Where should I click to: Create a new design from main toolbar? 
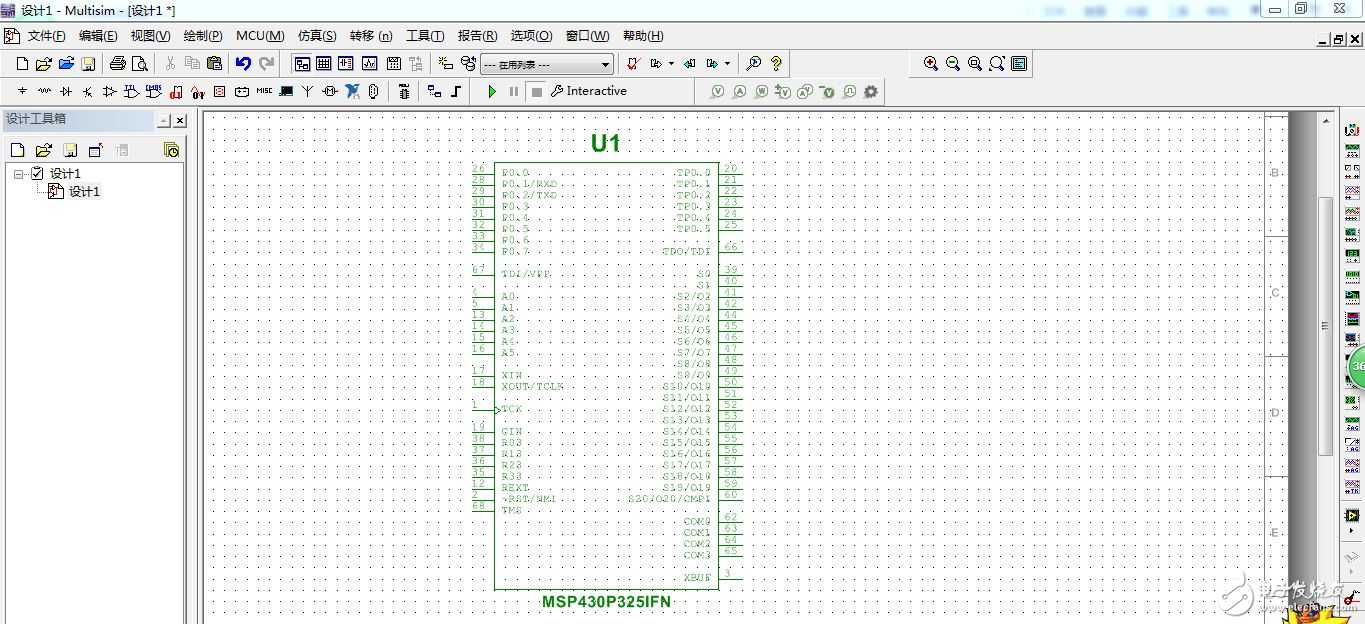(22, 64)
